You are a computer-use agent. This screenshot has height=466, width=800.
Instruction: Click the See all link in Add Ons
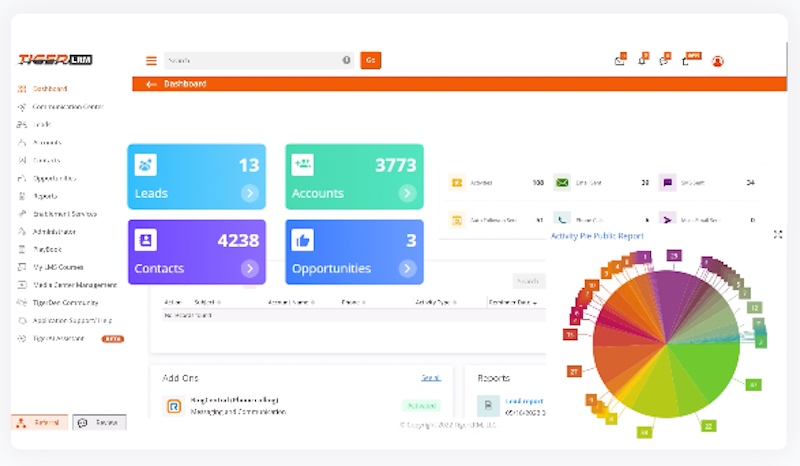point(431,378)
